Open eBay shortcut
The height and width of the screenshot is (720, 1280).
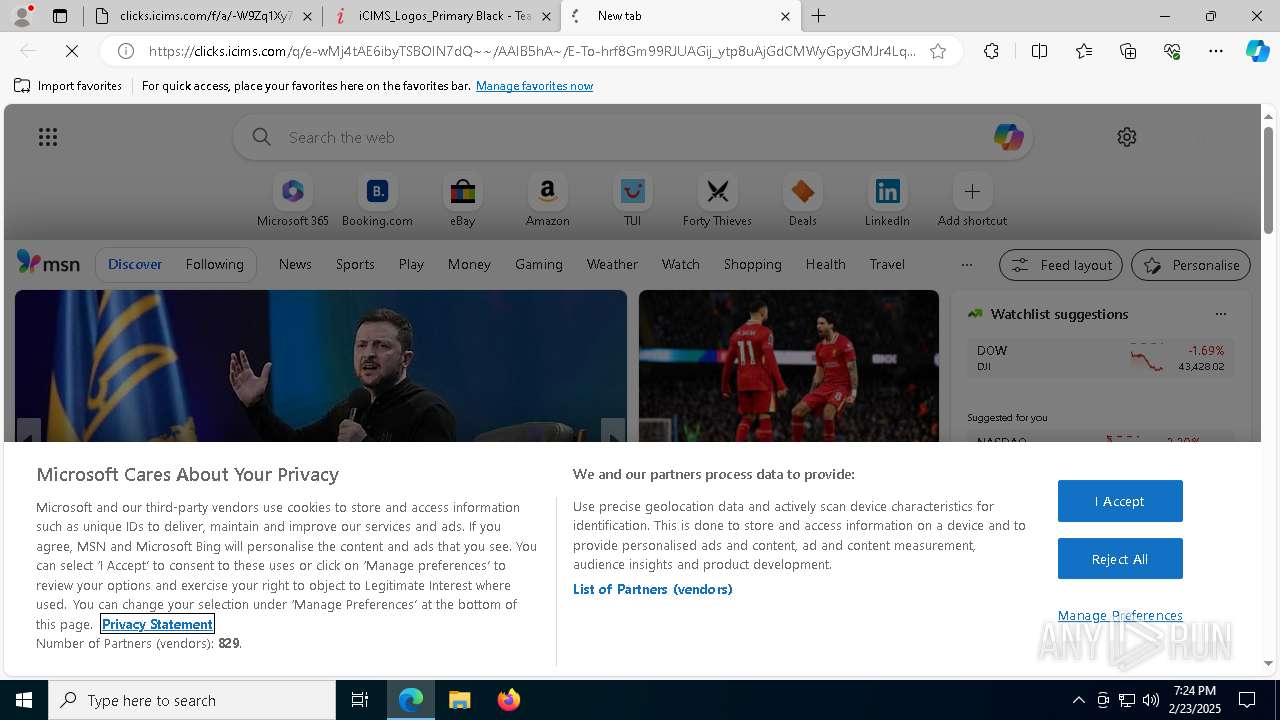tap(462, 201)
